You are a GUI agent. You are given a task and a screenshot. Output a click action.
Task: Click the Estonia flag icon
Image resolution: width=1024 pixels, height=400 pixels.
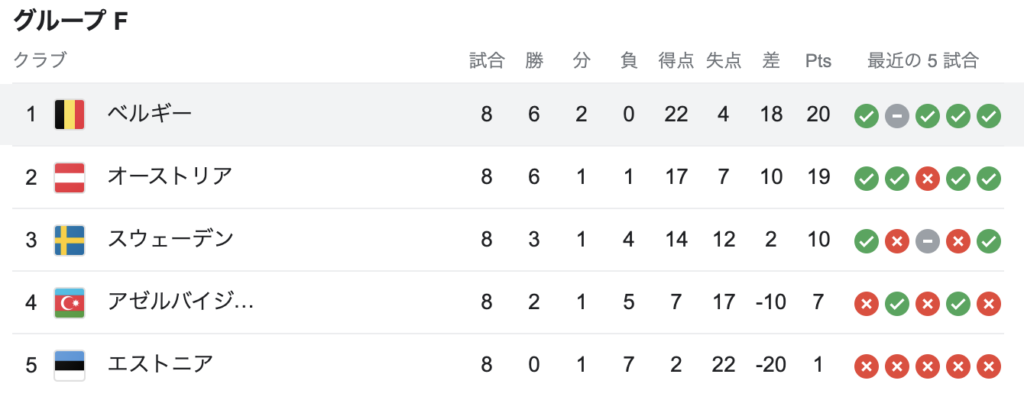(x=69, y=365)
